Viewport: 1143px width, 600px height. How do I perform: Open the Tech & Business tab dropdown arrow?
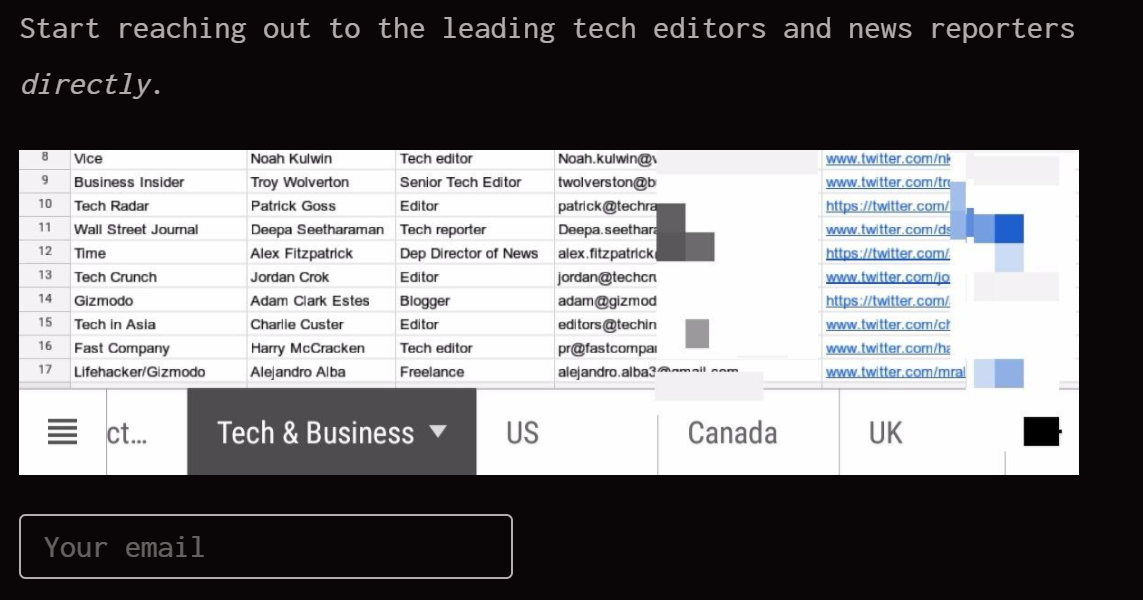[x=437, y=432]
